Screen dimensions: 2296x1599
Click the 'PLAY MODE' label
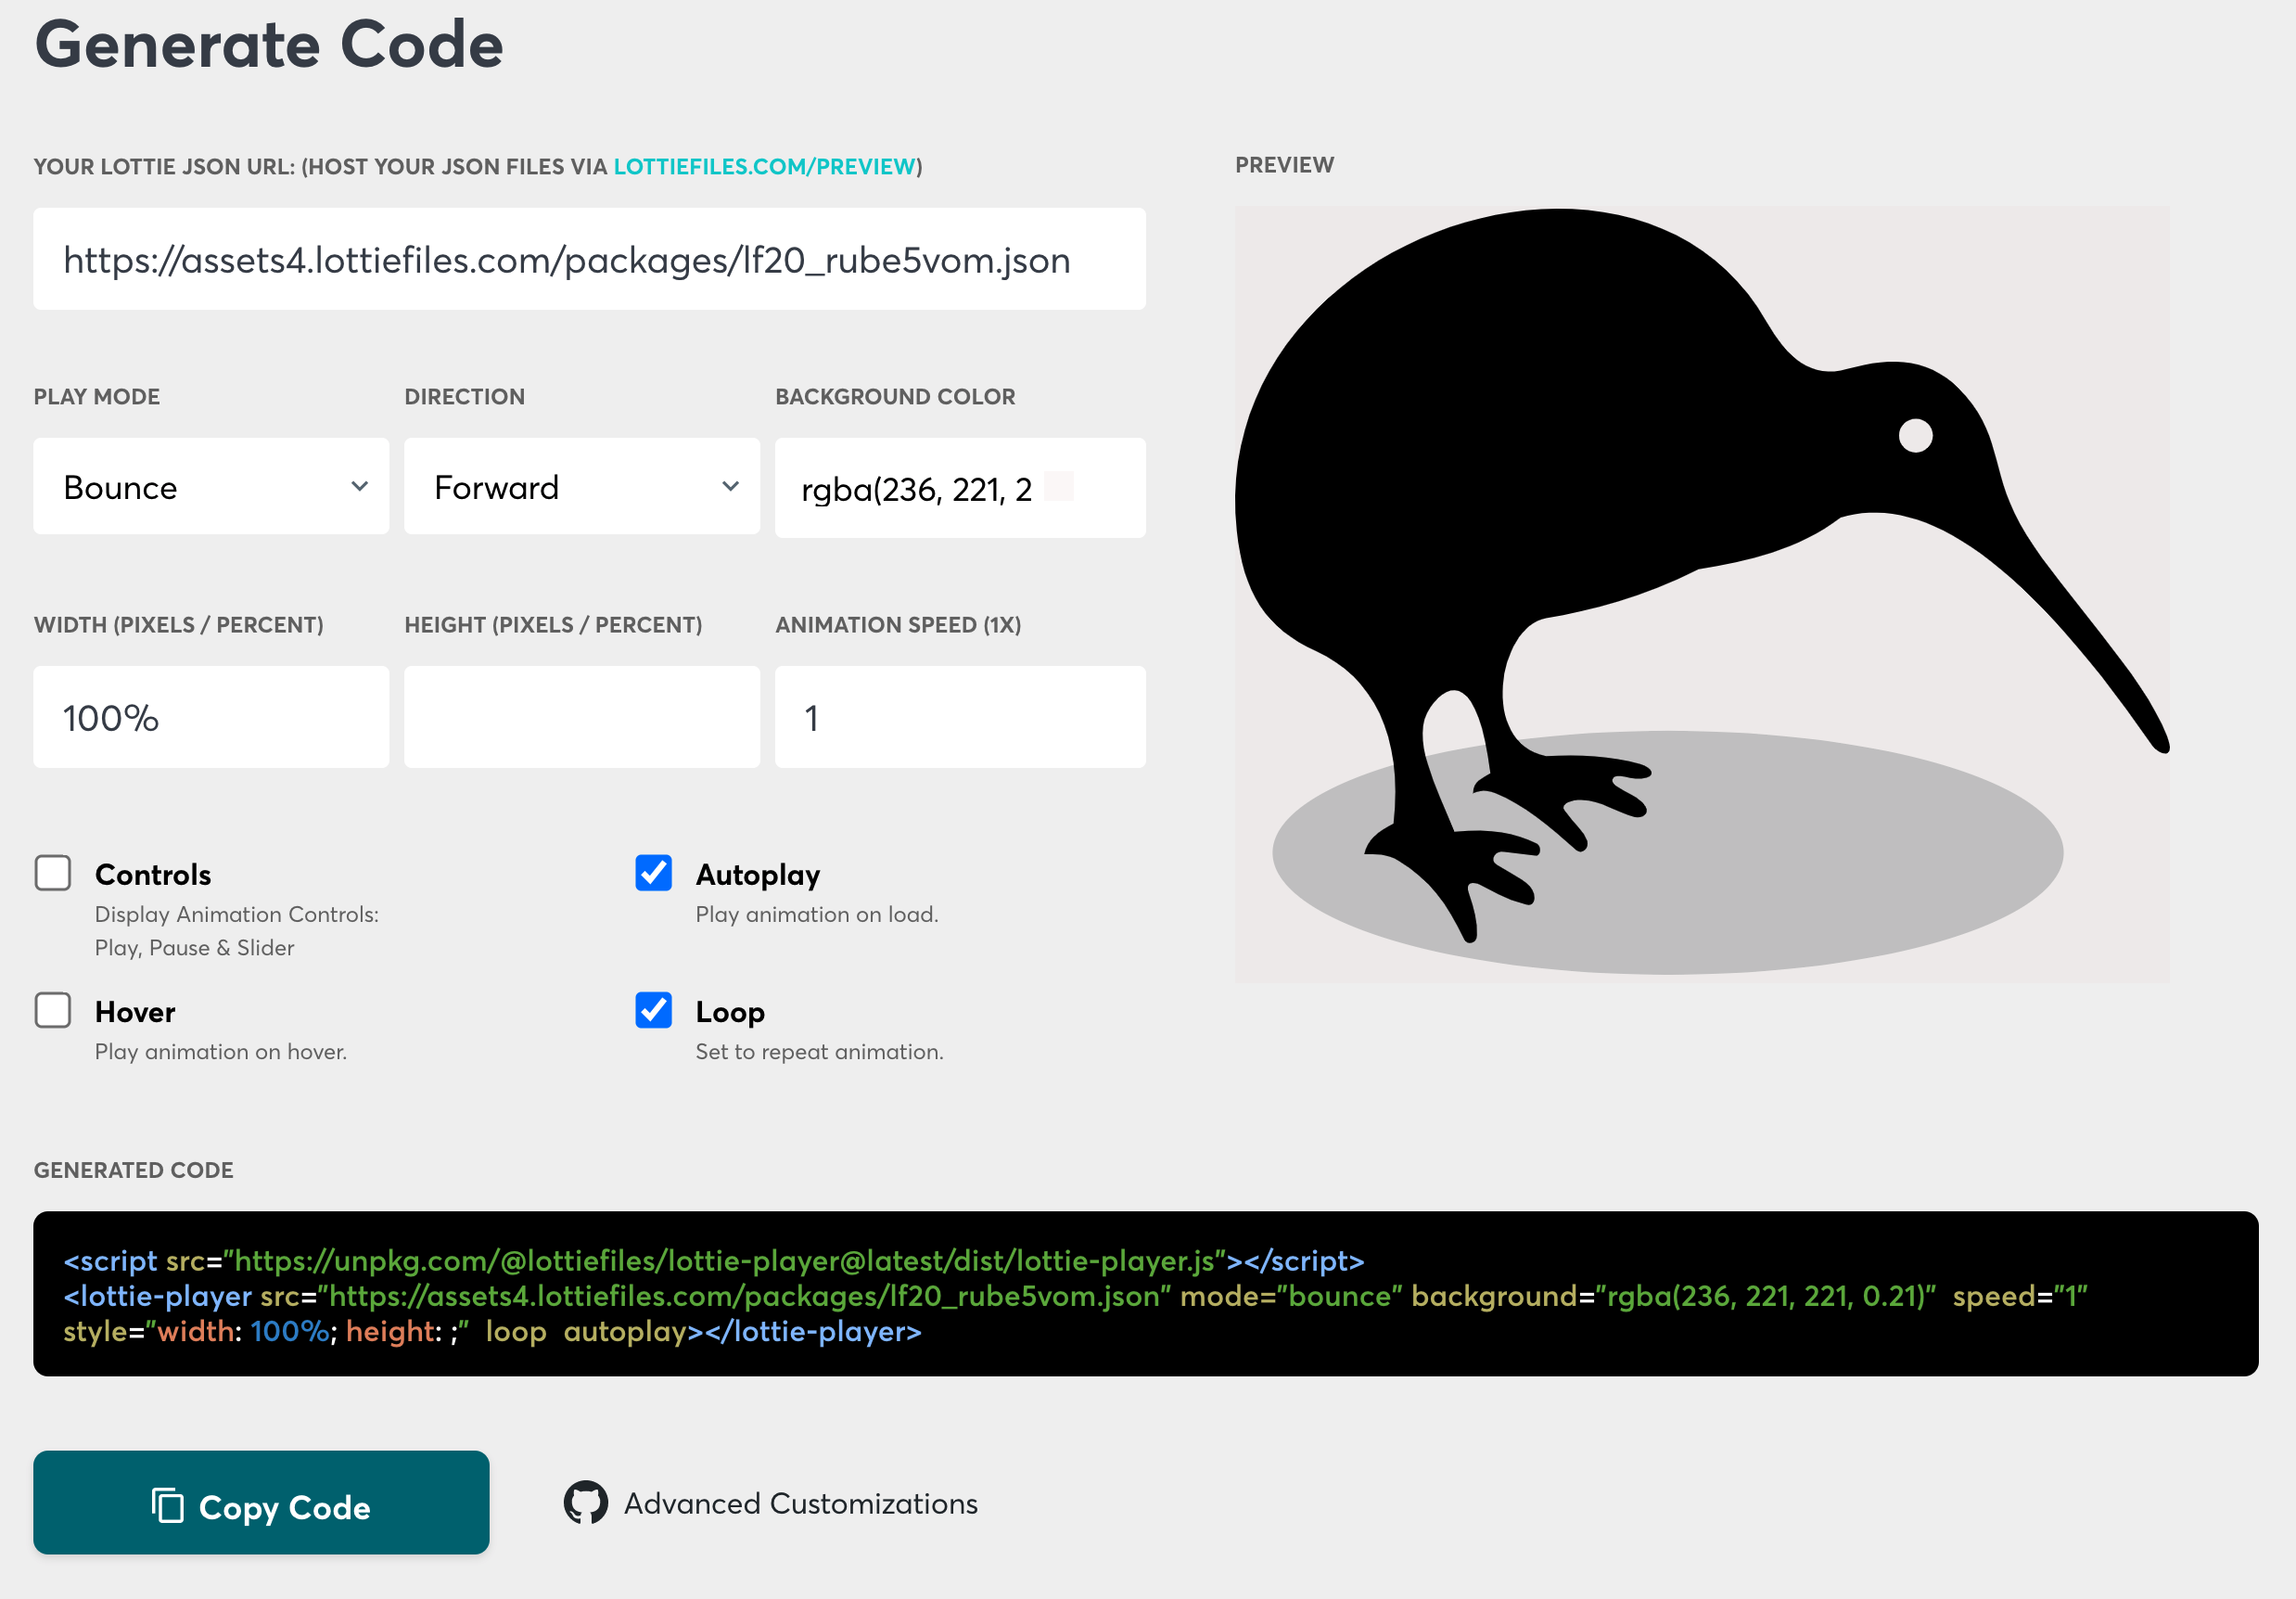[x=97, y=397]
